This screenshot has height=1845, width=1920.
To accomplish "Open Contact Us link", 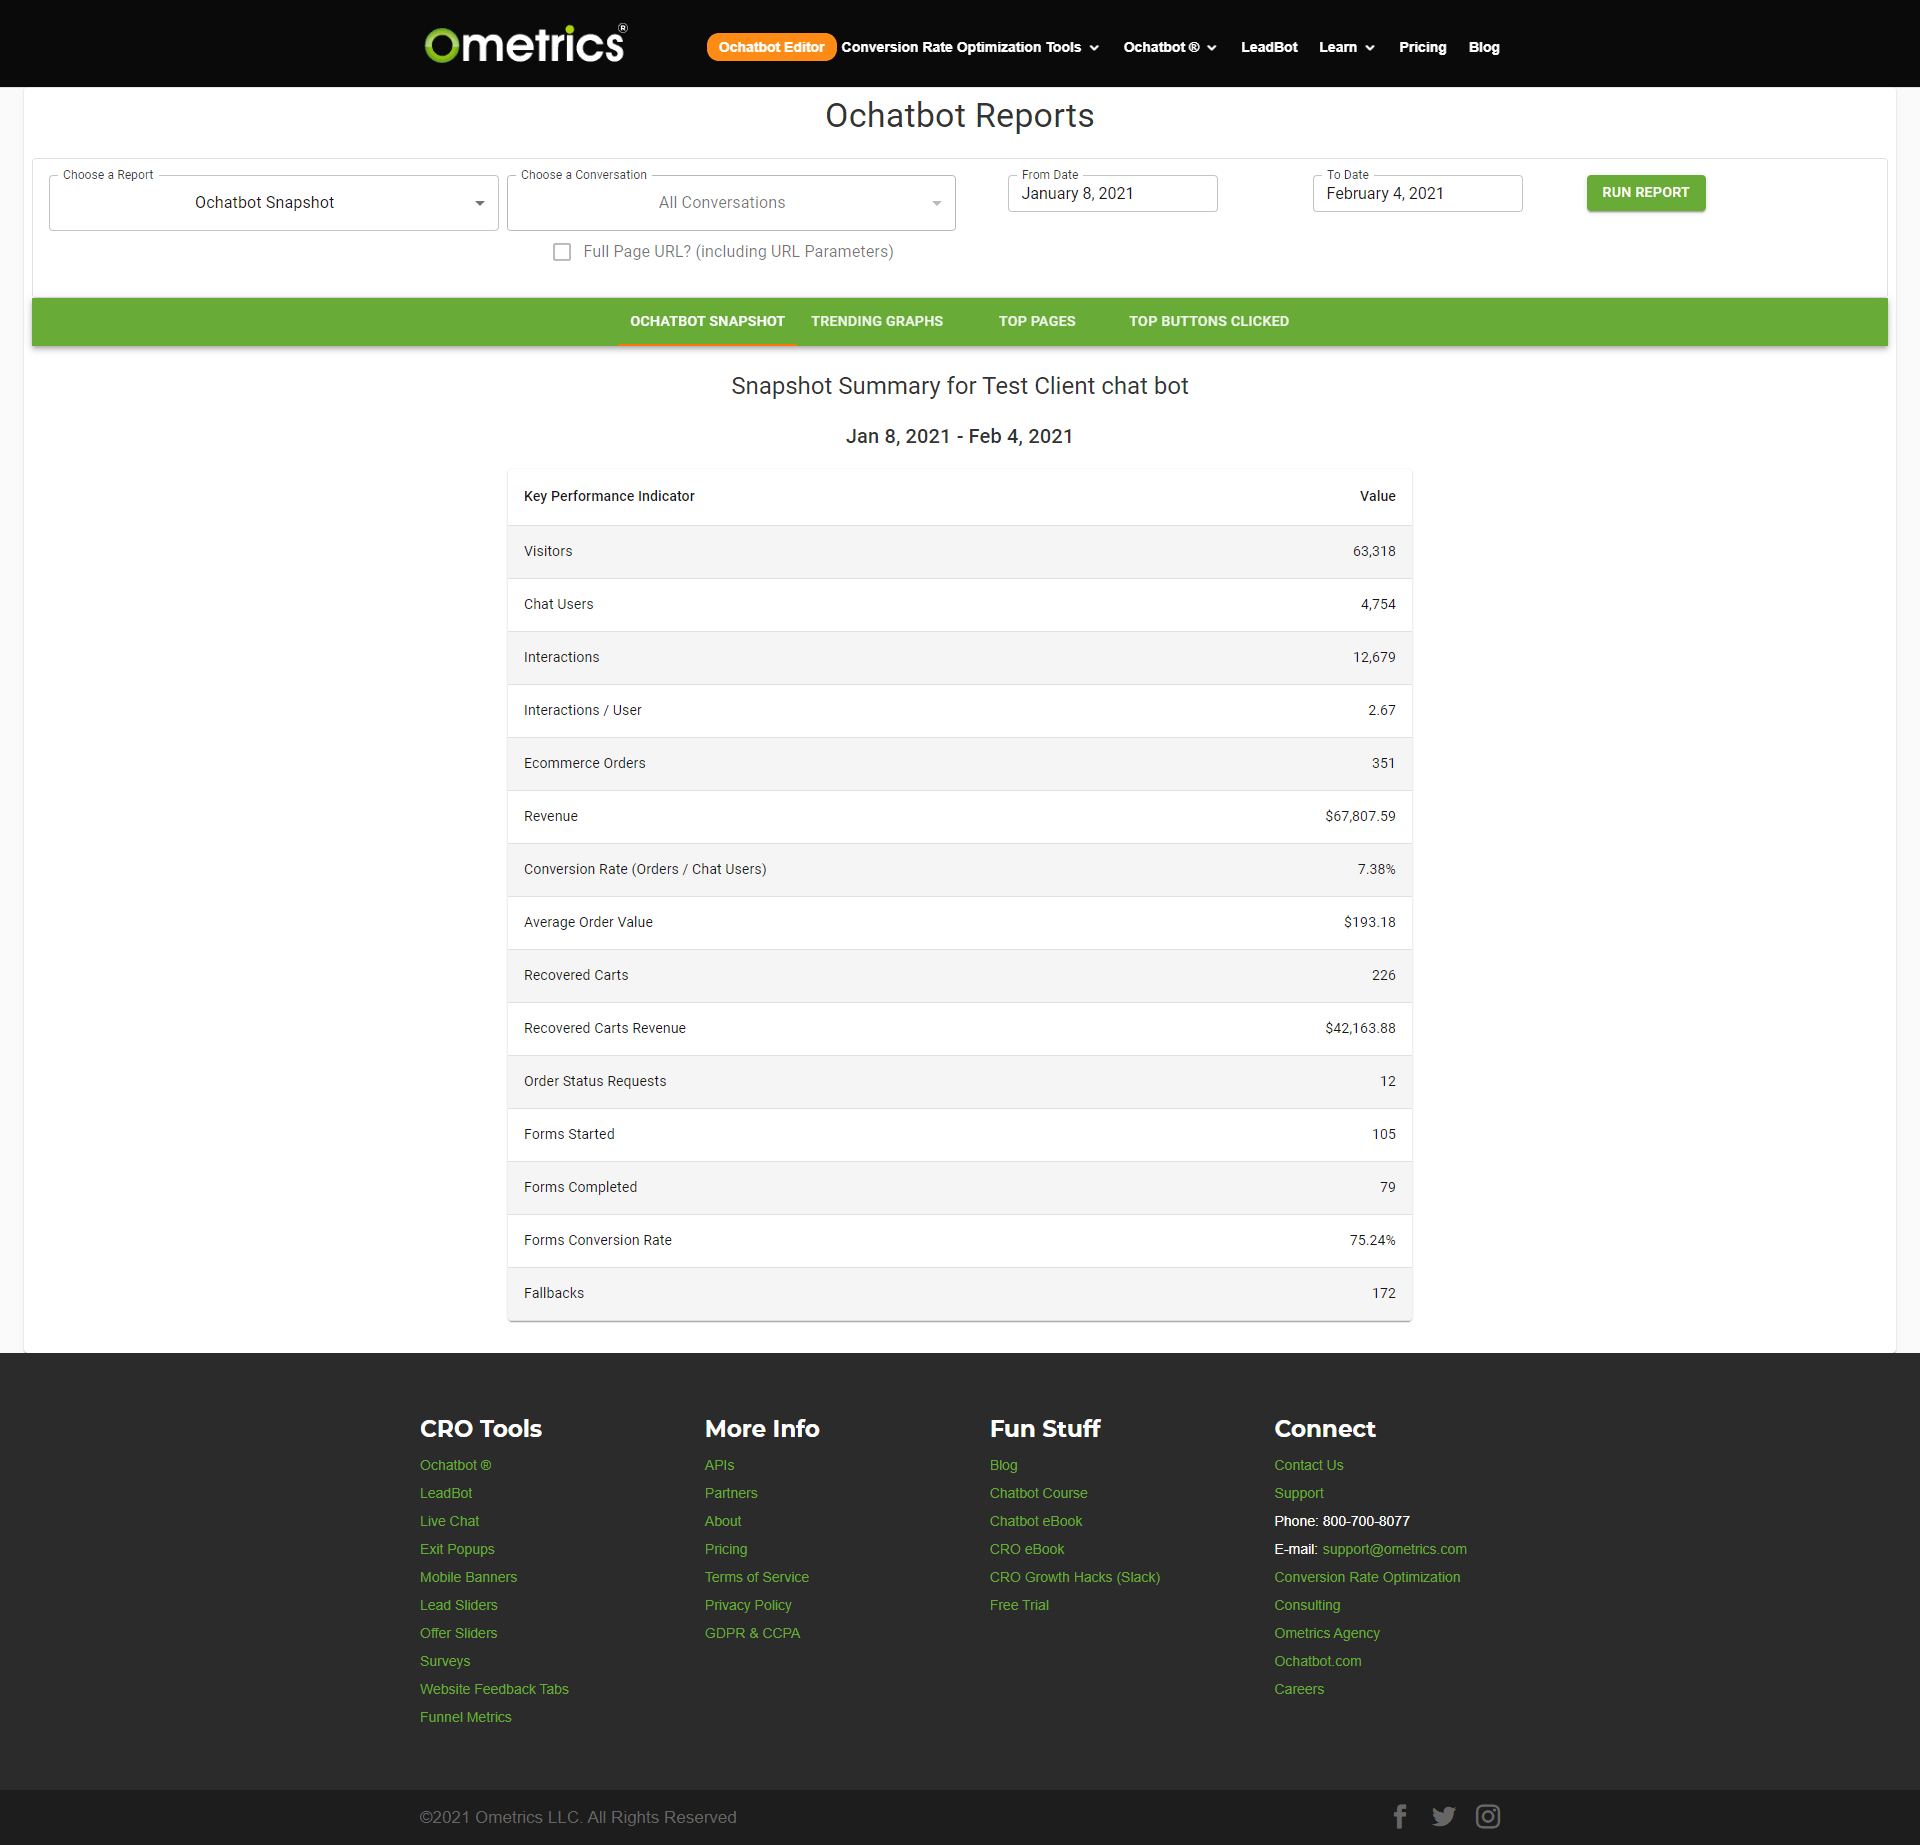I will (1308, 1465).
